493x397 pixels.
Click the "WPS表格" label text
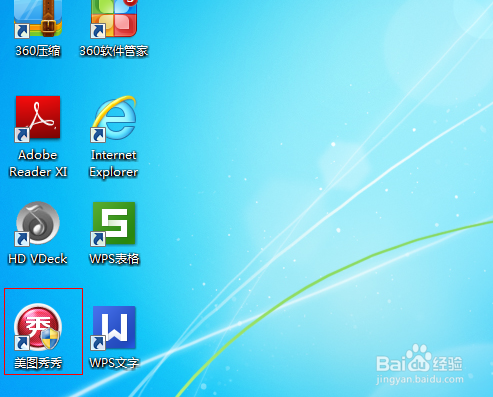coord(114,259)
